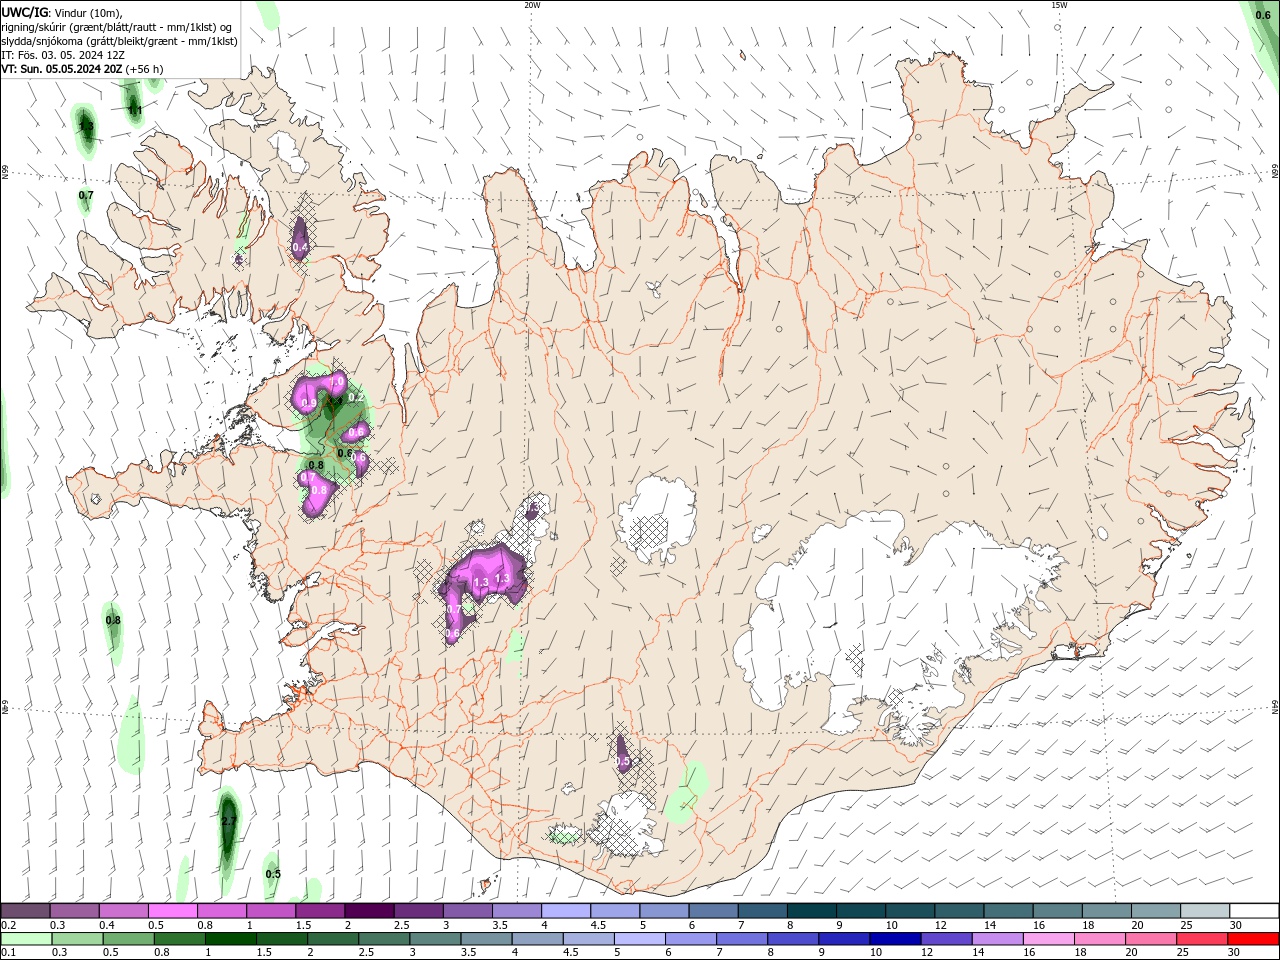Click the pure red 30 swatch in lower legend
The height and width of the screenshot is (960, 1280).
1253,939
